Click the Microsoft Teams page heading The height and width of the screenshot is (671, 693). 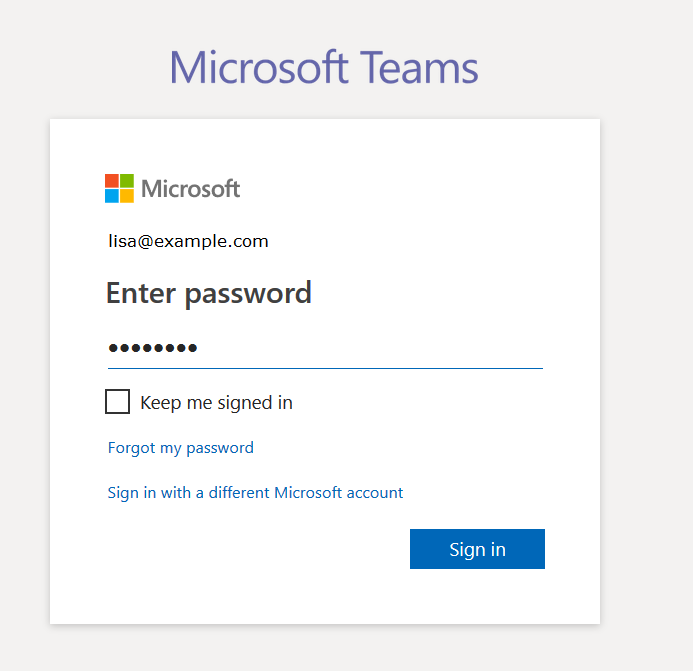[324, 67]
